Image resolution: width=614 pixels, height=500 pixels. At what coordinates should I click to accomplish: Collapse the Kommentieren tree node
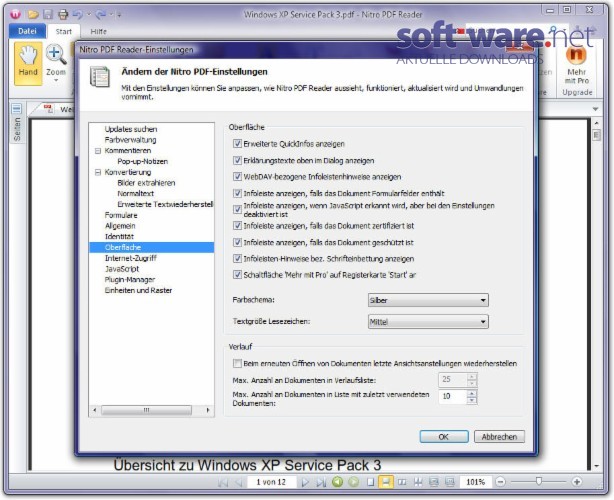pyautogui.click(x=98, y=151)
